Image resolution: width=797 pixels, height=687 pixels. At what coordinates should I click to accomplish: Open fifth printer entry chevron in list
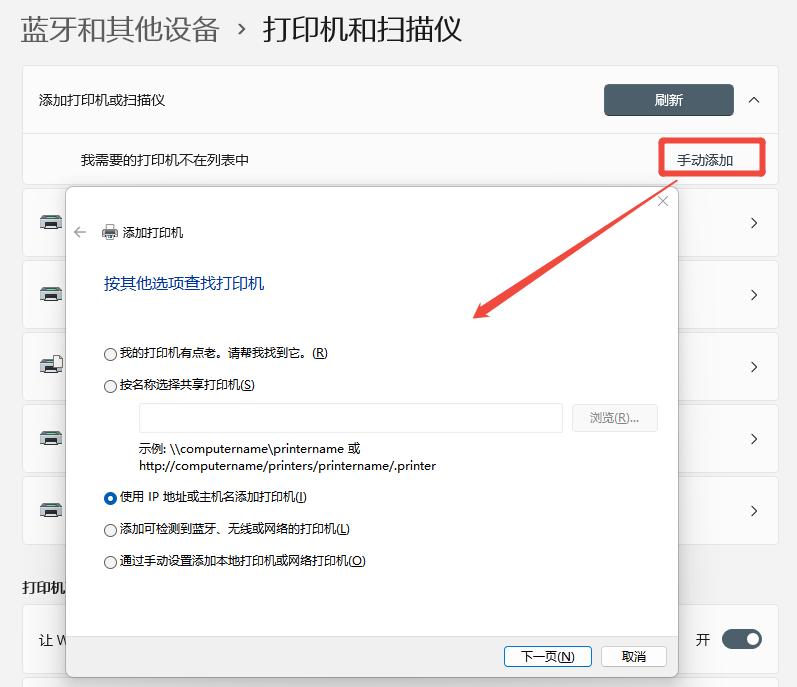click(754, 511)
